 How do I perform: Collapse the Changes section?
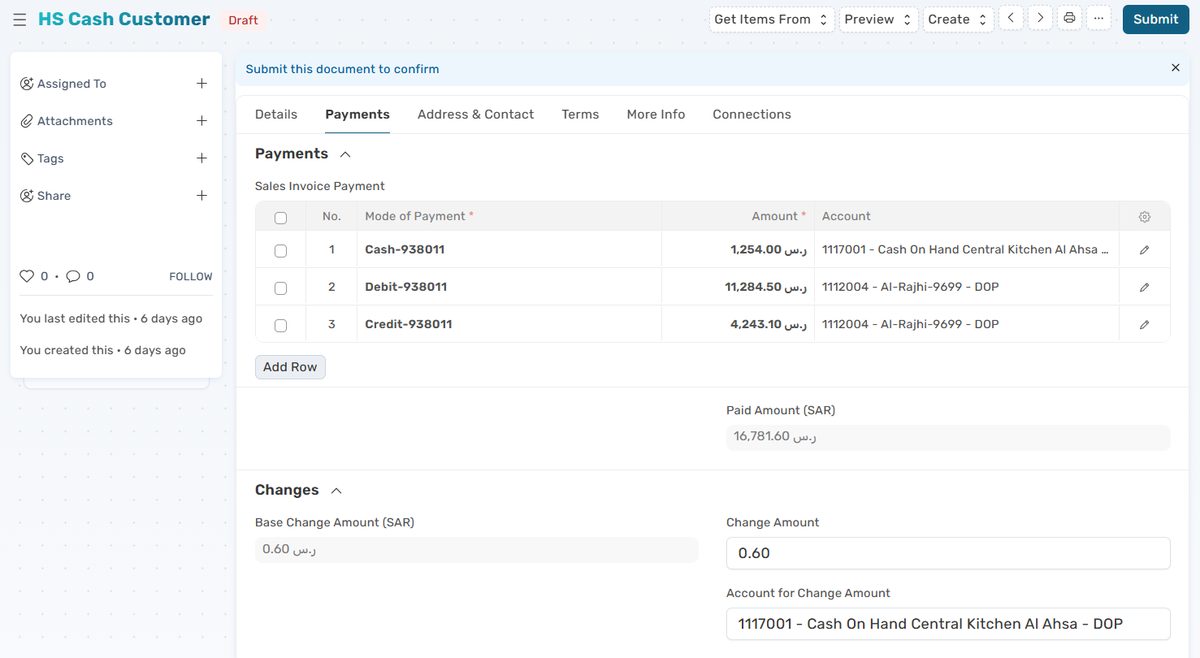coord(336,491)
